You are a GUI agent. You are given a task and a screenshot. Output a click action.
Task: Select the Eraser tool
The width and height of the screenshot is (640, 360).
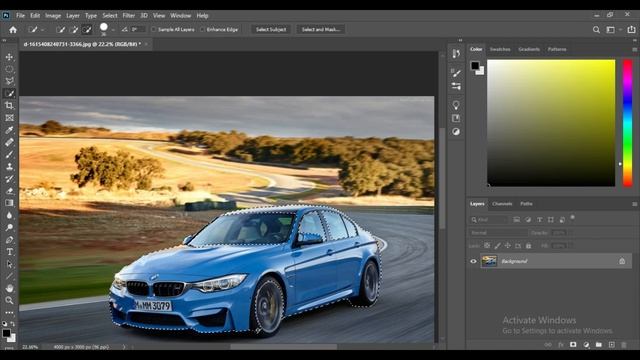pos(9,191)
